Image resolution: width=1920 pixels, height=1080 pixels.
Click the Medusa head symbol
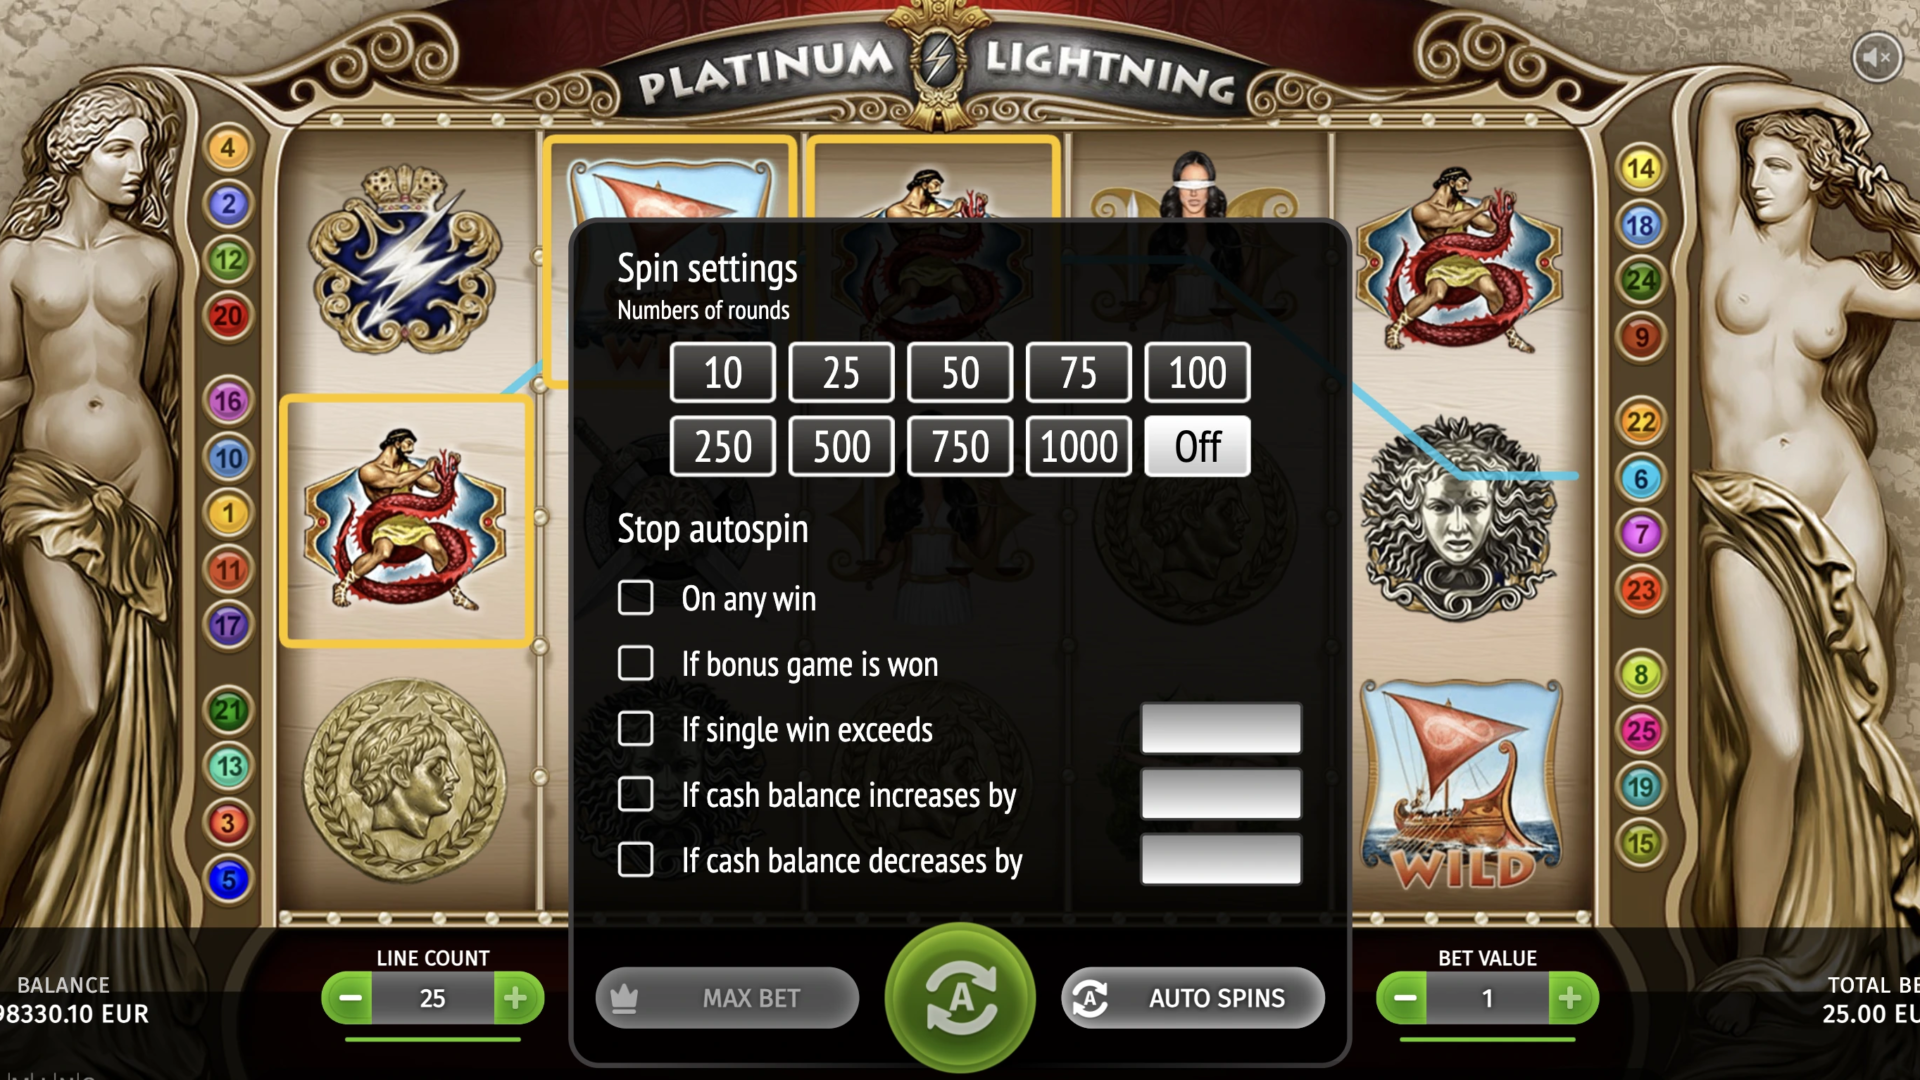[x=1459, y=518]
